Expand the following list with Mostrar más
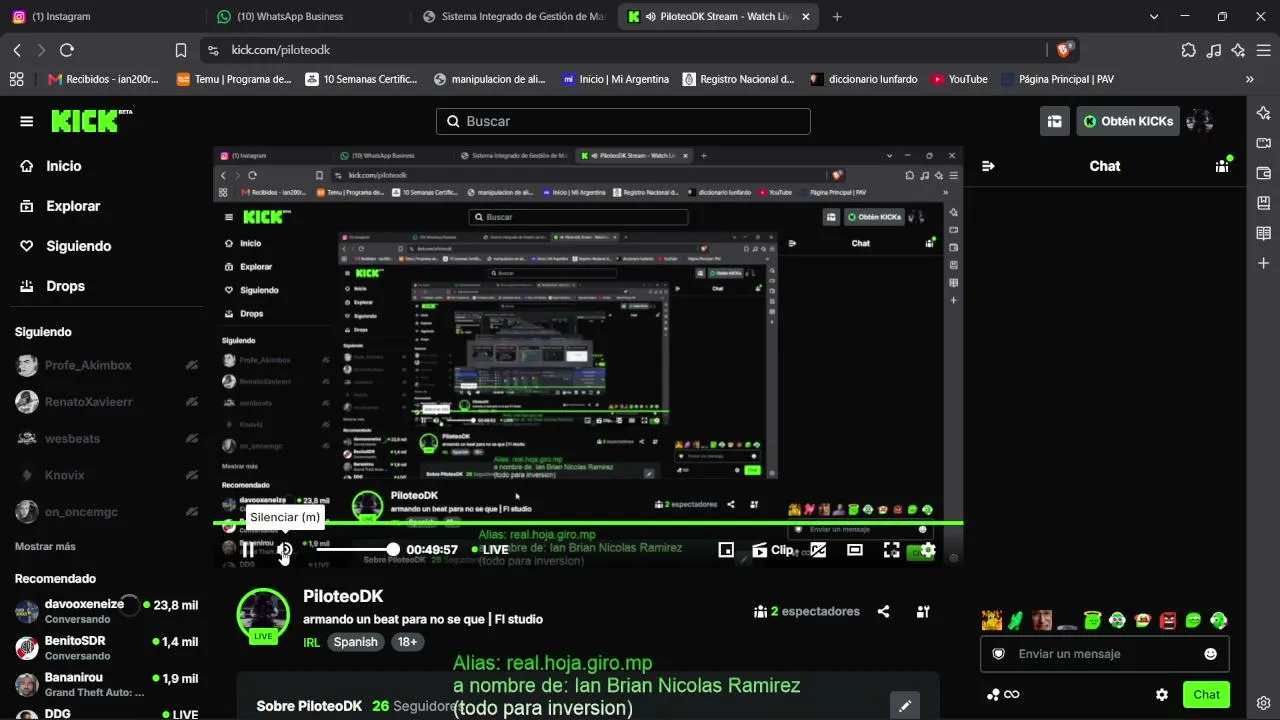This screenshot has height=720, width=1280. (x=45, y=547)
